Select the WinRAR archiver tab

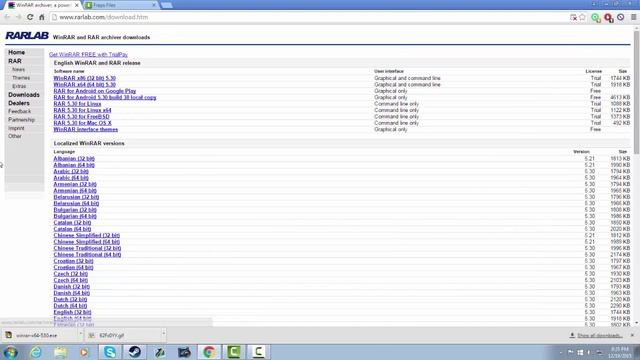[43, 5]
